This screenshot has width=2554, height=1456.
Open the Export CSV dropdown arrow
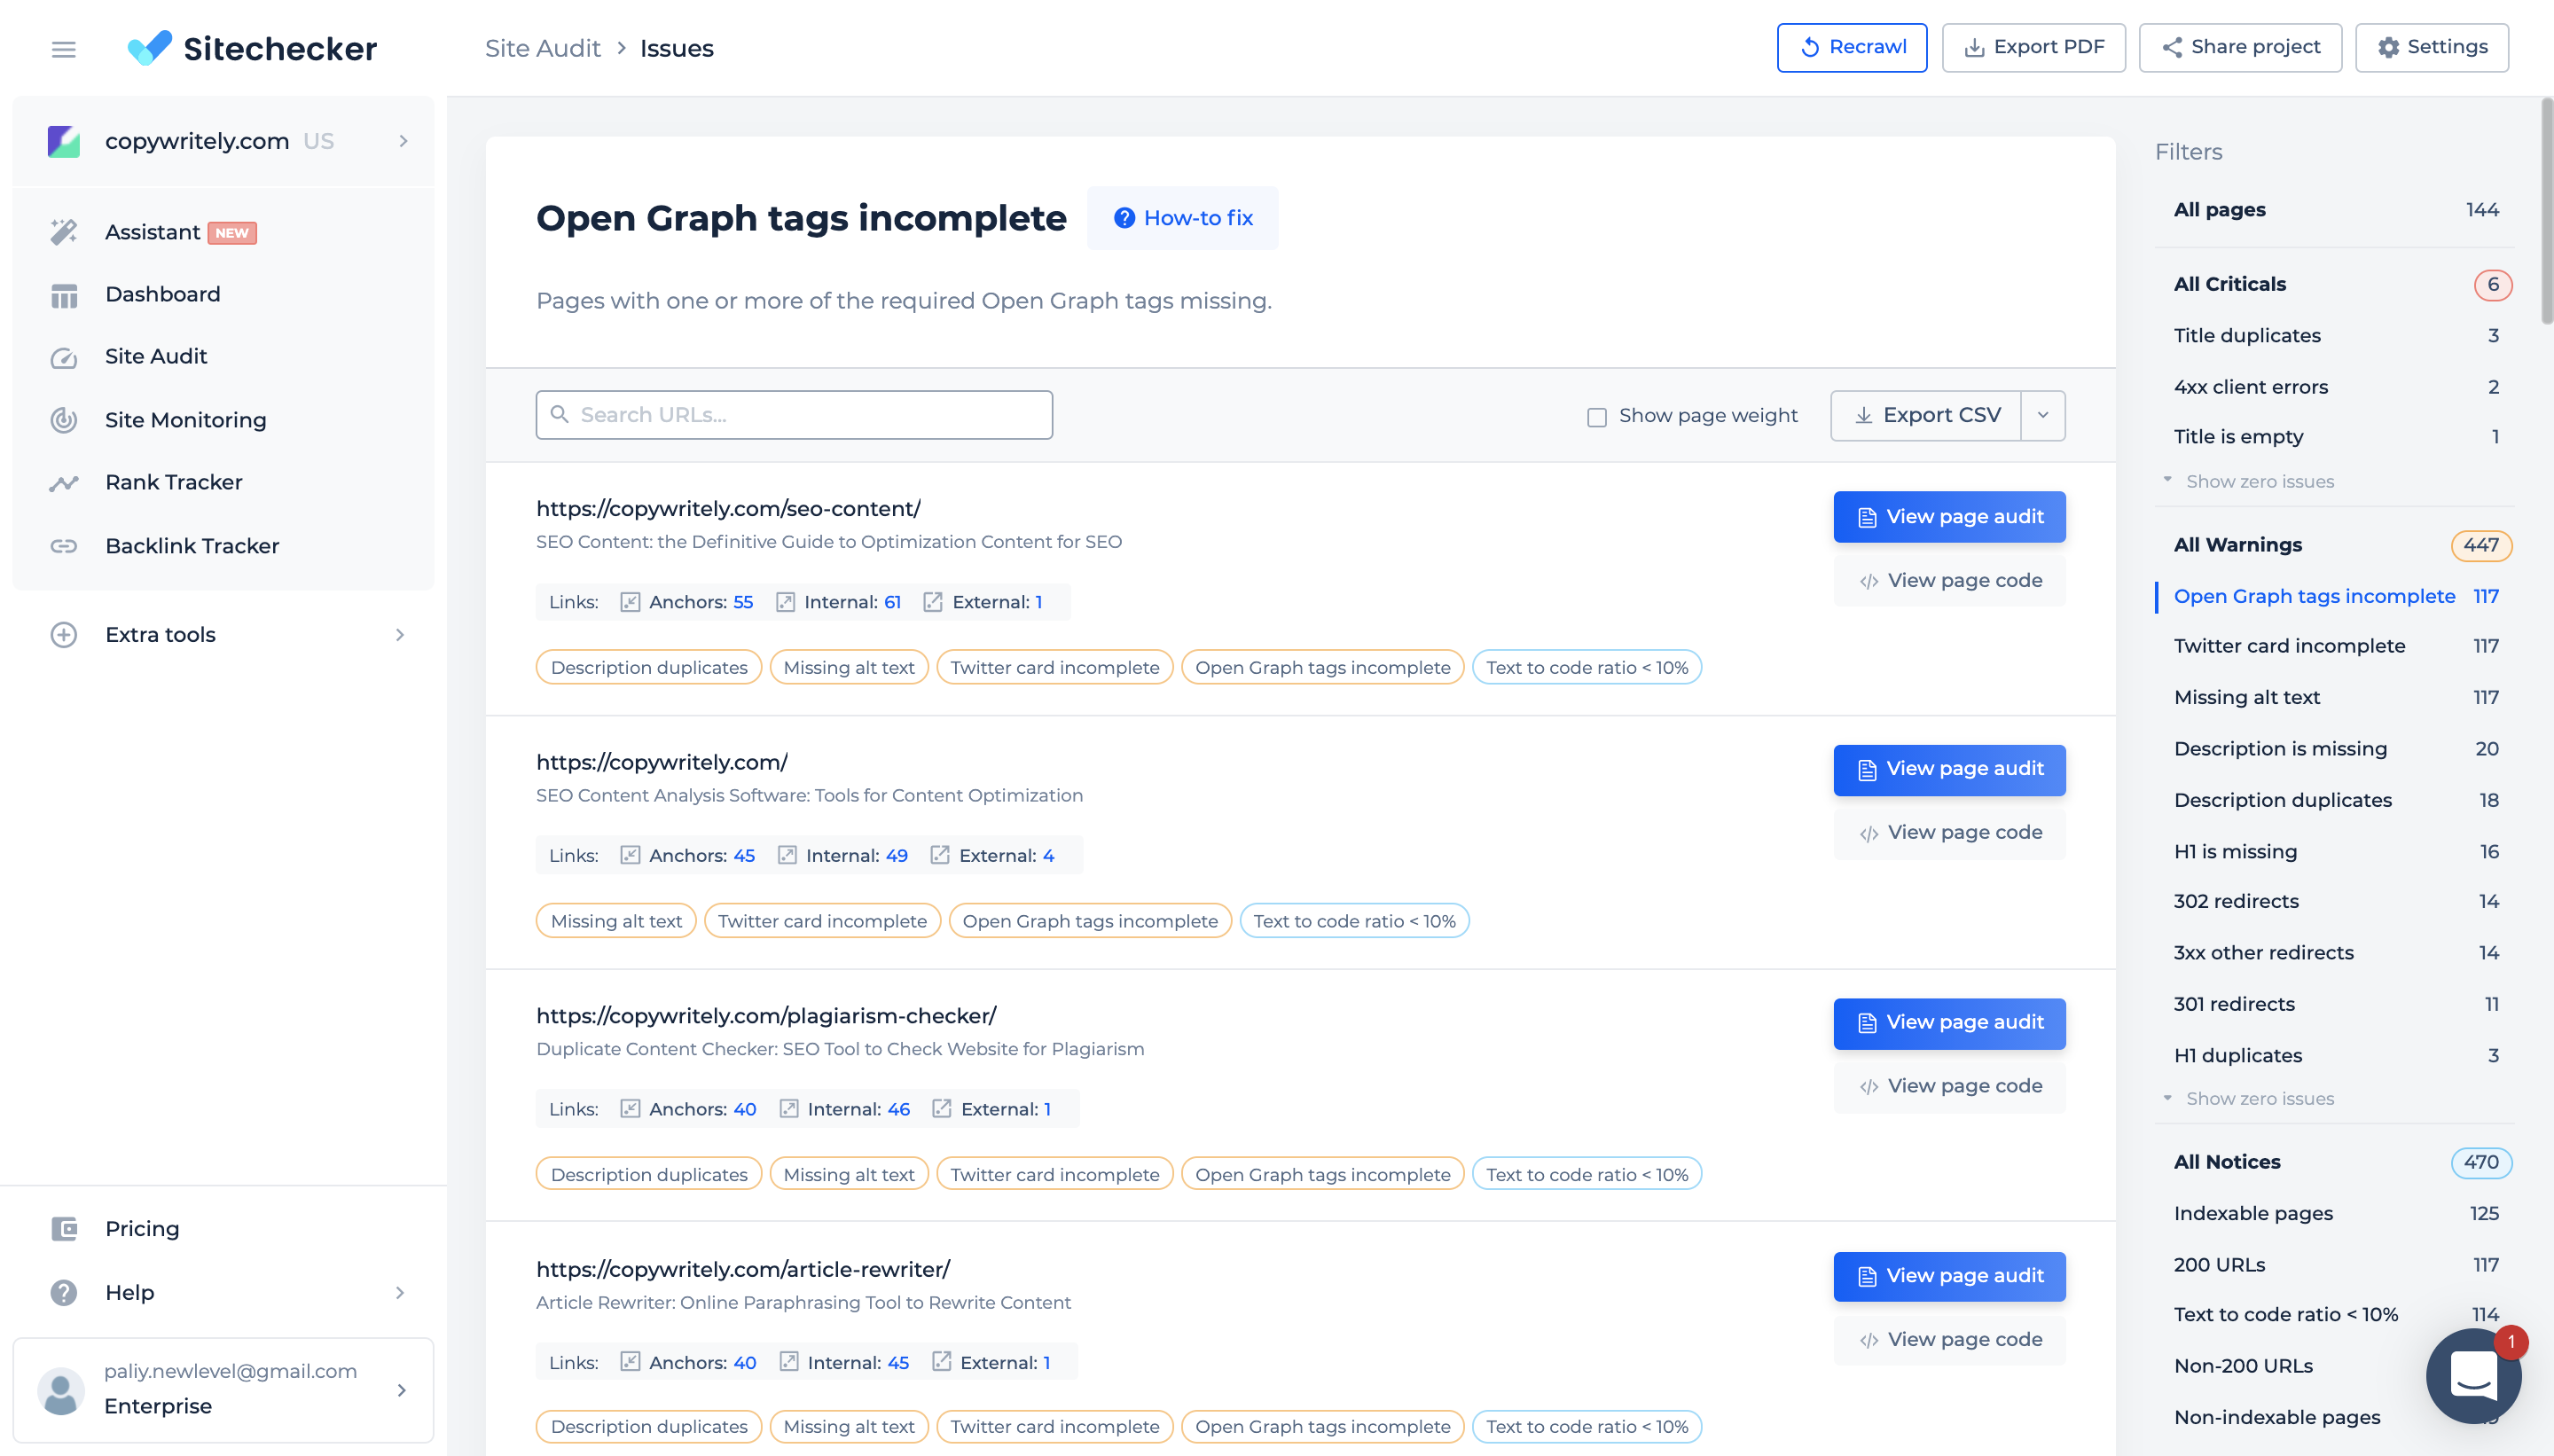(x=2043, y=415)
